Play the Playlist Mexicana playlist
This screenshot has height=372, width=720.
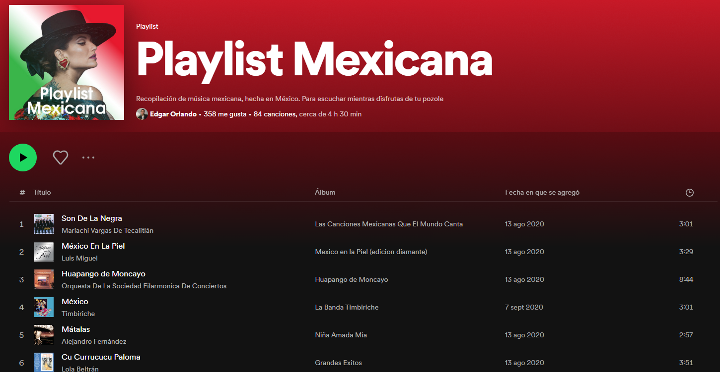click(22, 158)
